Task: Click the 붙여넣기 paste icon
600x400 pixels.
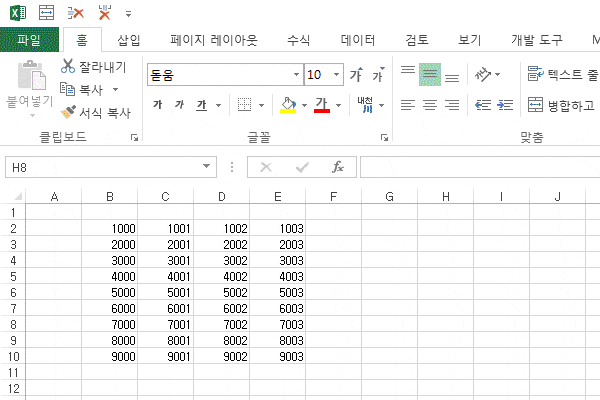Action: click(x=31, y=75)
